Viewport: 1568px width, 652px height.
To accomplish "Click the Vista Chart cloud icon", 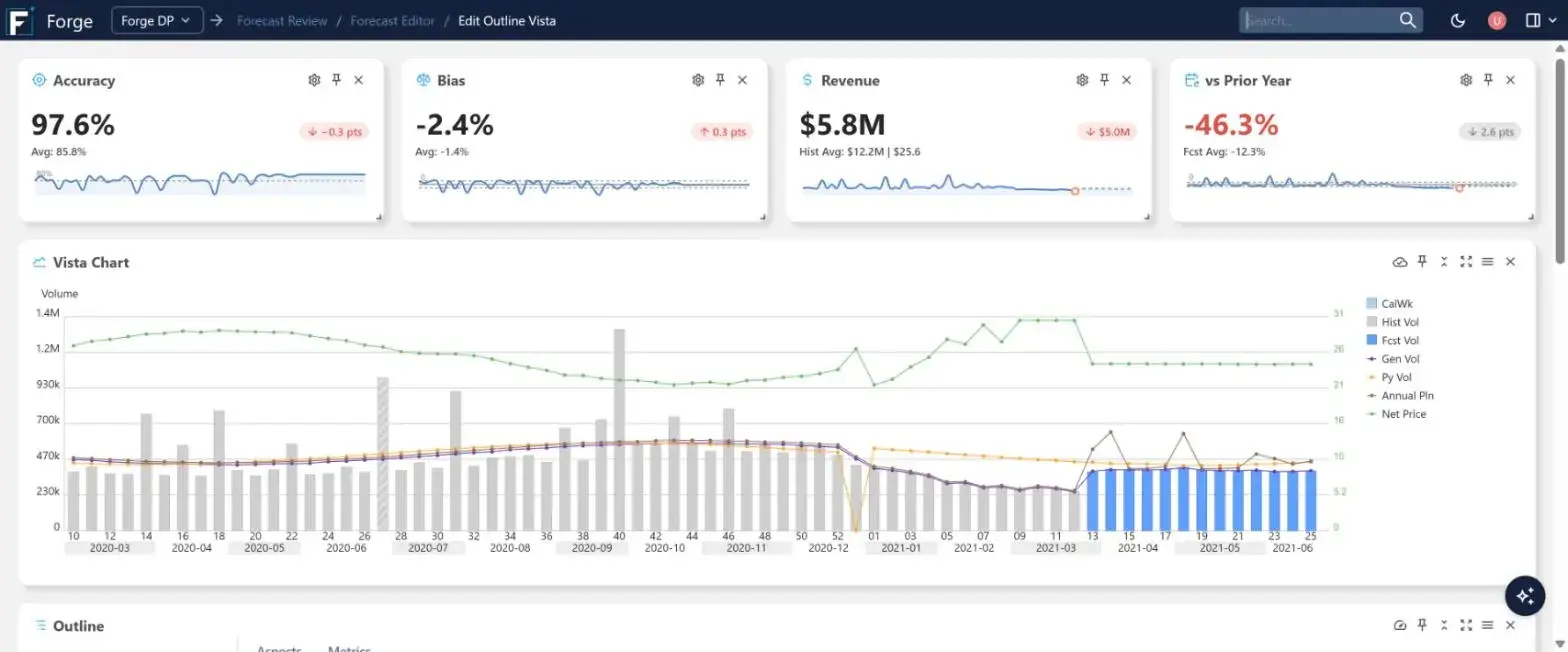I will pos(1400,262).
